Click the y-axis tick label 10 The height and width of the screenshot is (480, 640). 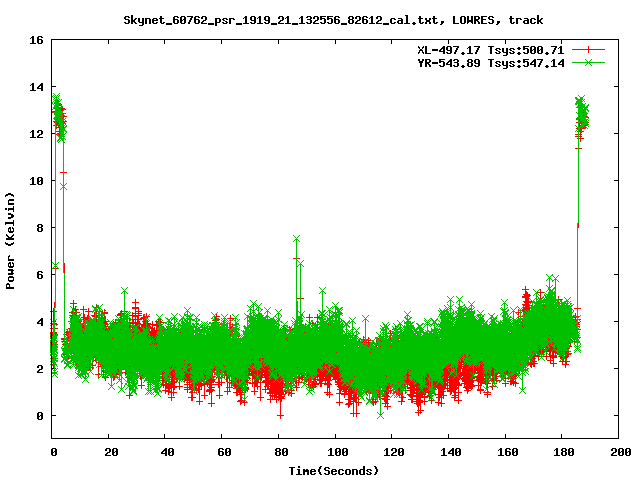pos(36,181)
